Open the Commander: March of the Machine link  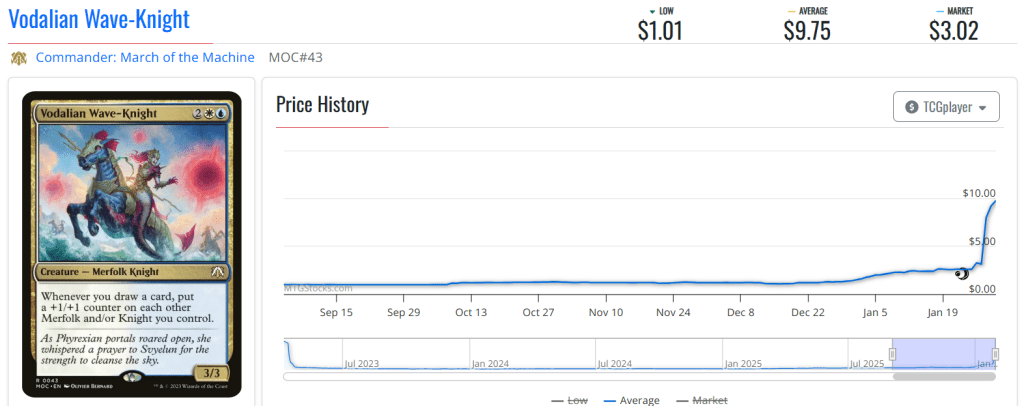pos(145,57)
